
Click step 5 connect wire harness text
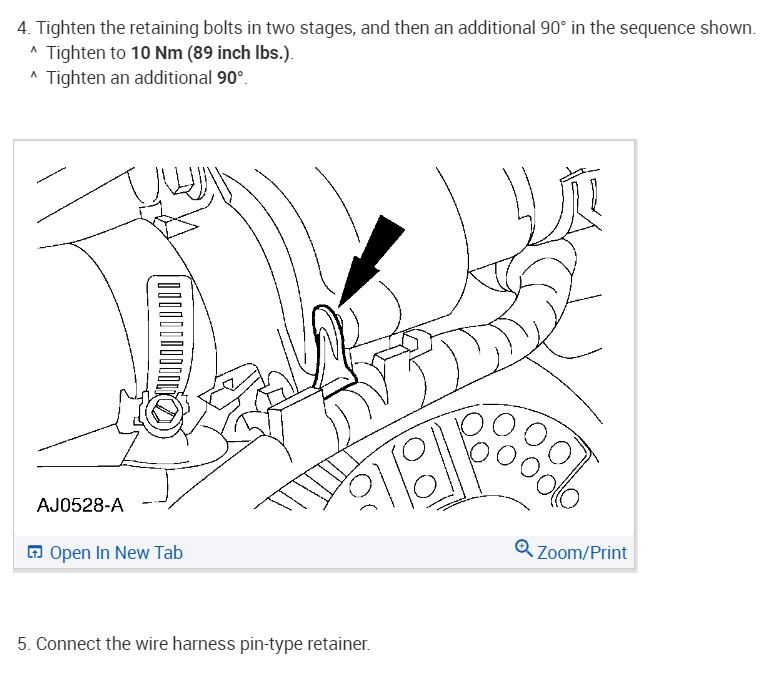193,644
